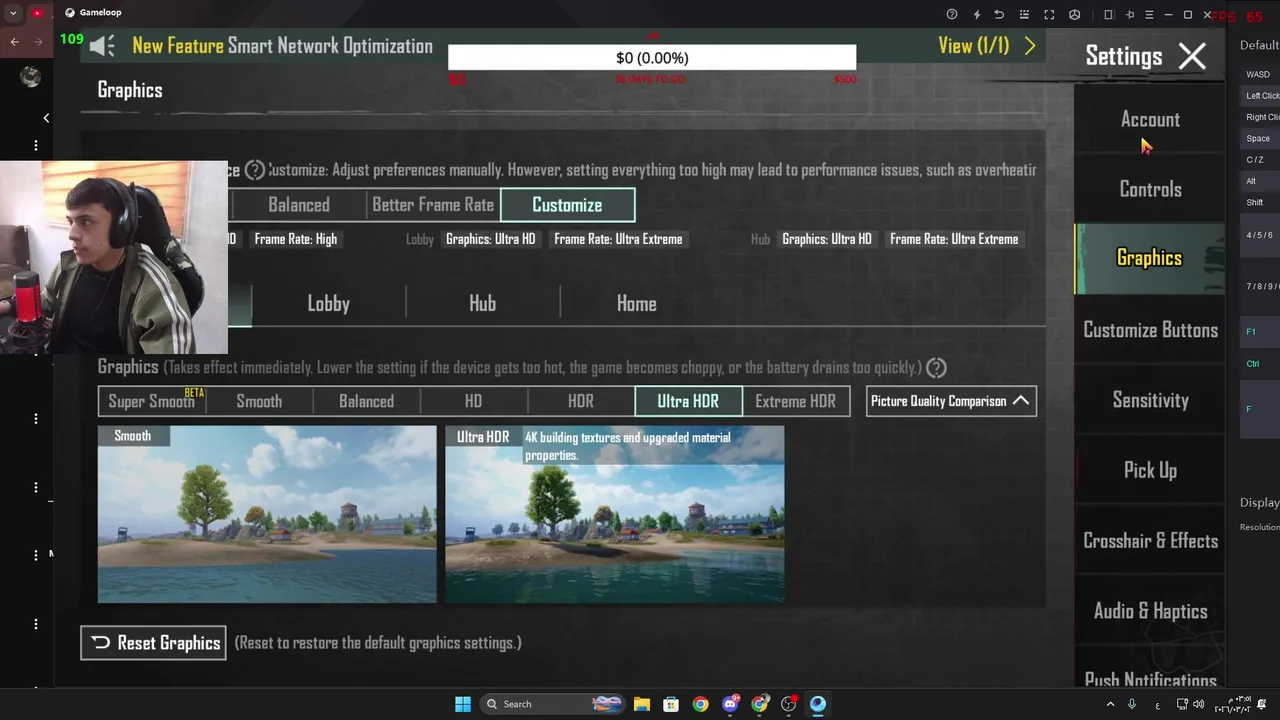Switch to Home graphics tab
The image size is (1280, 720).
[x=637, y=304]
